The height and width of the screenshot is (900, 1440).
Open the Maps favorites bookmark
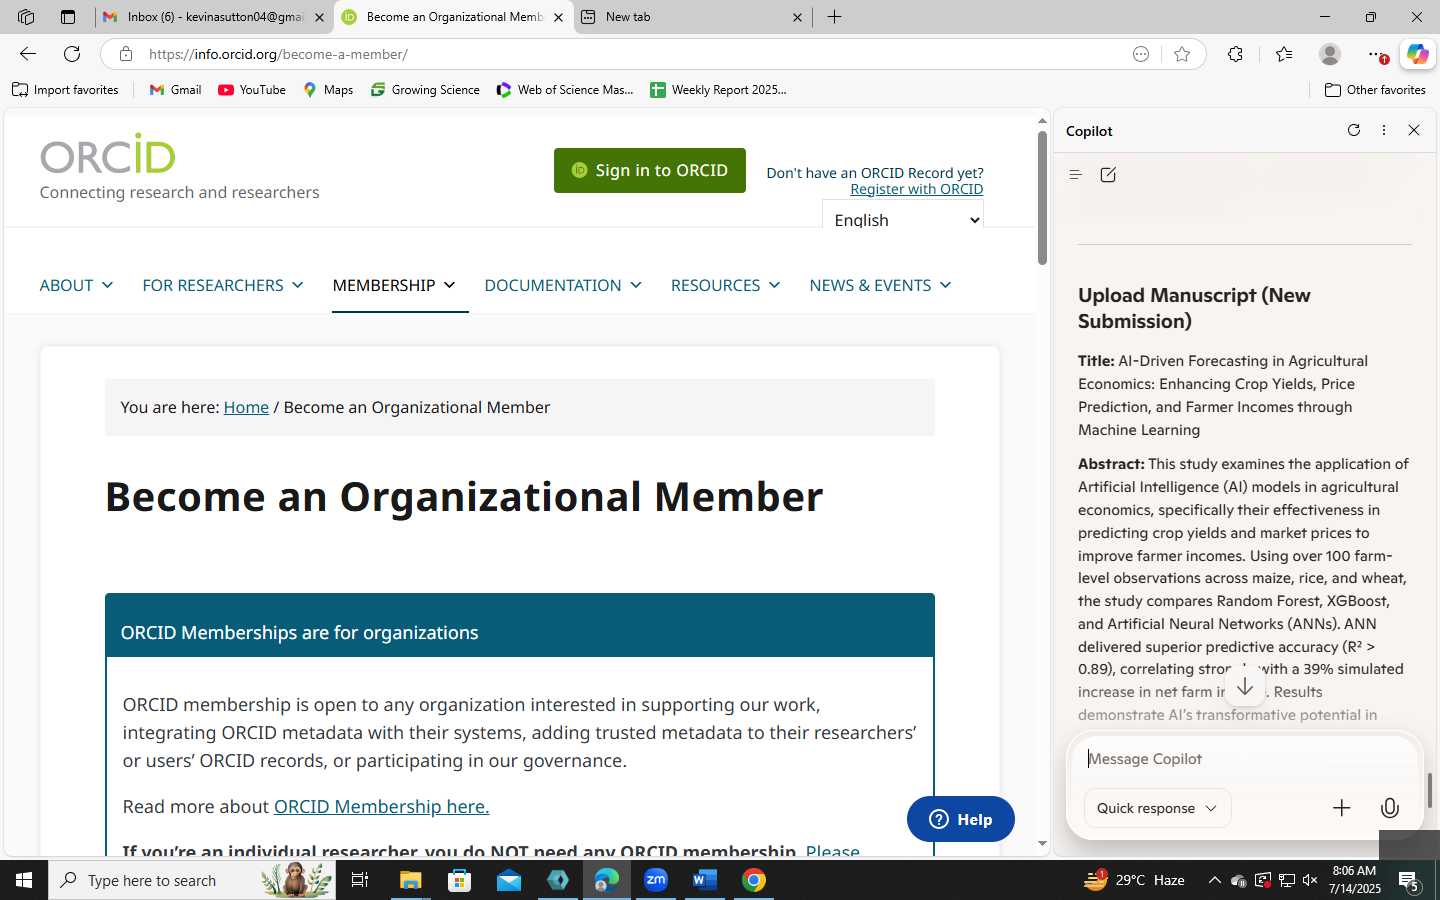tap(328, 90)
